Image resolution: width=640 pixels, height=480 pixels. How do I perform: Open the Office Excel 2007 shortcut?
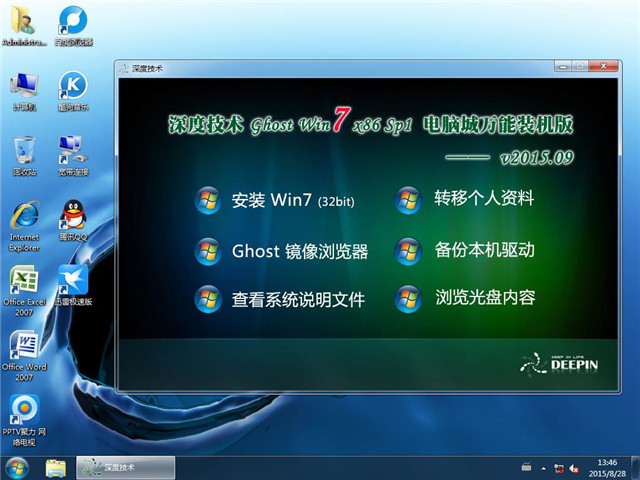coord(24,291)
